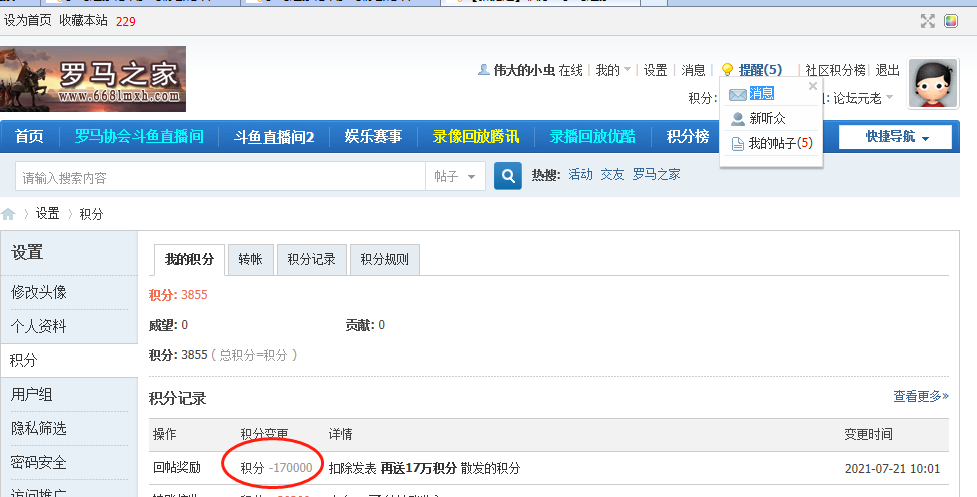Image resolution: width=977 pixels, height=497 pixels.
Task: Open 斗鱼直播间2 nav item
Action: click(274, 136)
